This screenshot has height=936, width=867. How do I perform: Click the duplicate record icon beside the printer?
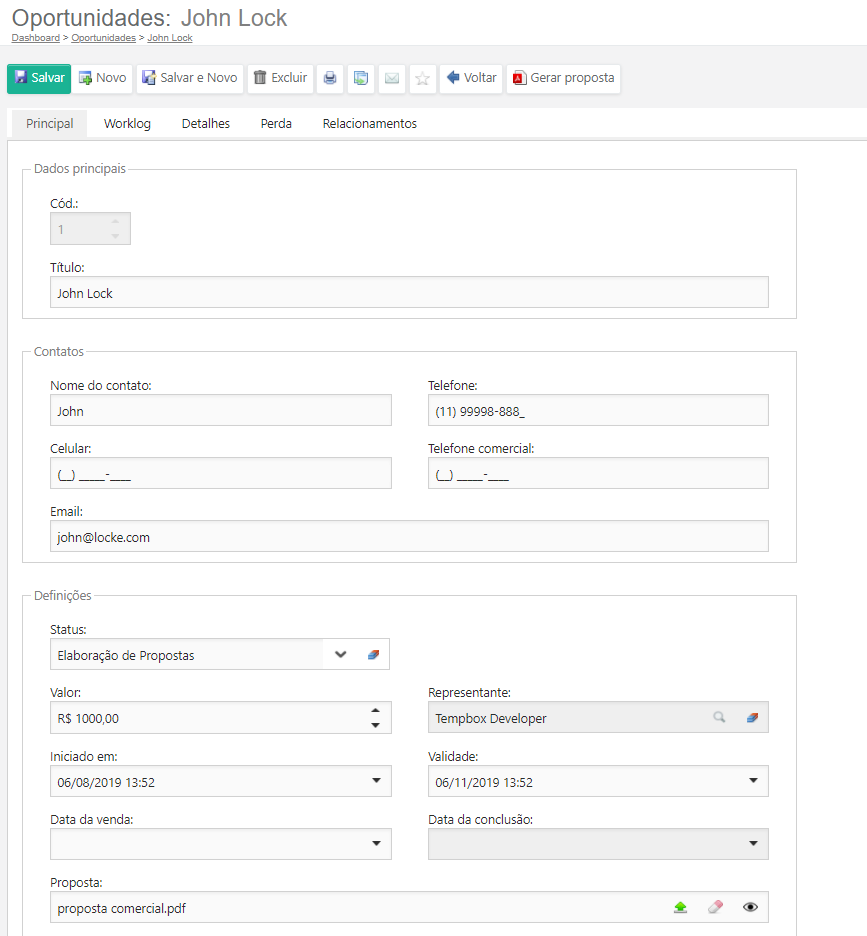(361, 78)
